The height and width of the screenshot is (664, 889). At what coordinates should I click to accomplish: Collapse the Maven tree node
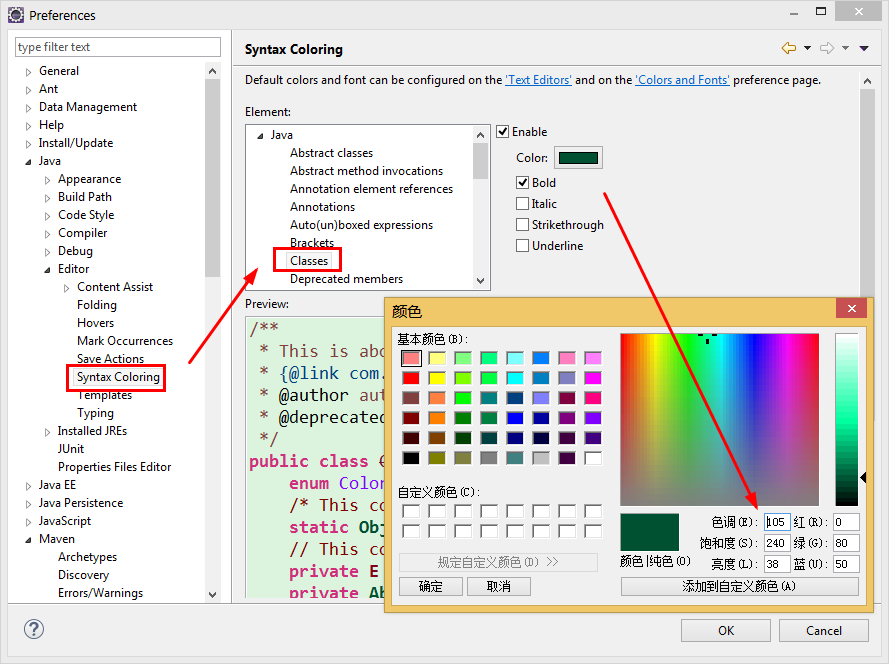coord(28,540)
